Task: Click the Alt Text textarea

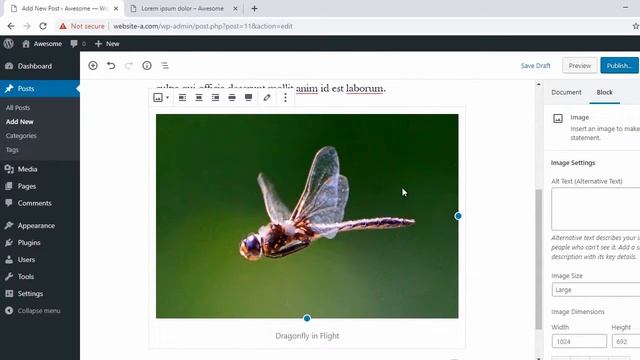Action: (596, 209)
